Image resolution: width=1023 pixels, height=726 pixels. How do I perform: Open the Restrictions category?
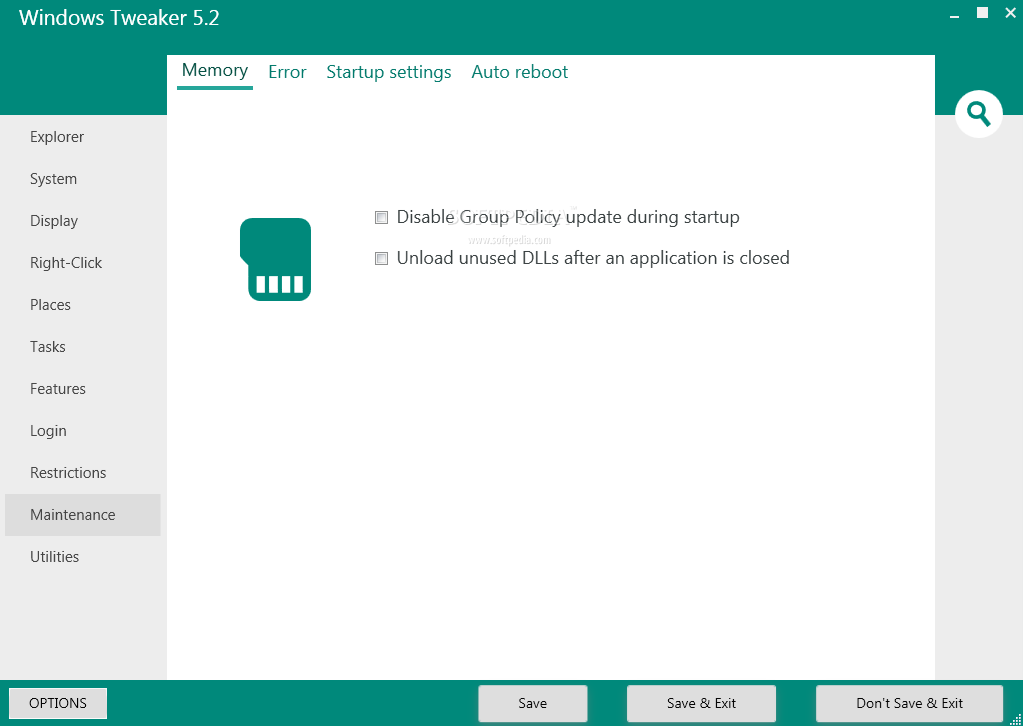coord(83,473)
